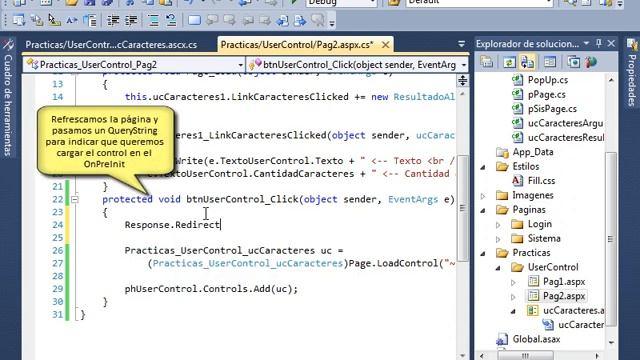640x360 pixels.
Task: Refresh the Solution Explorer
Action: (509, 62)
